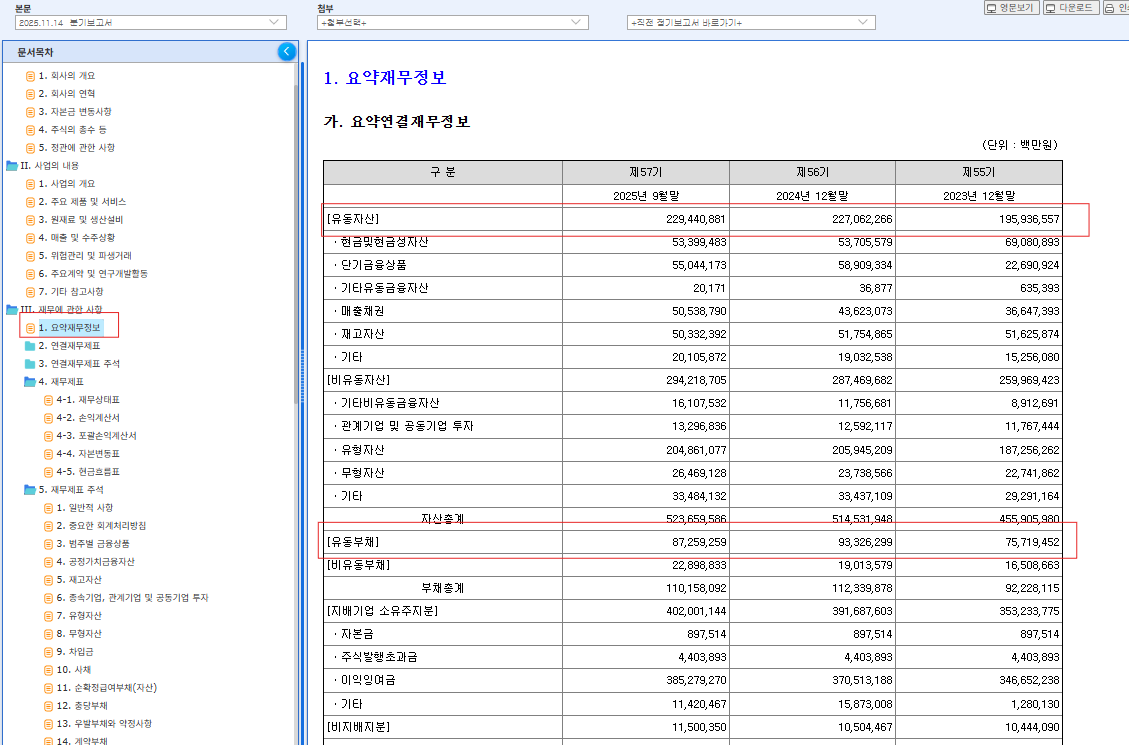The image size is (1129, 745).
Task: Click document icon beside 1. 요약재무정보
Action: click(30, 328)
